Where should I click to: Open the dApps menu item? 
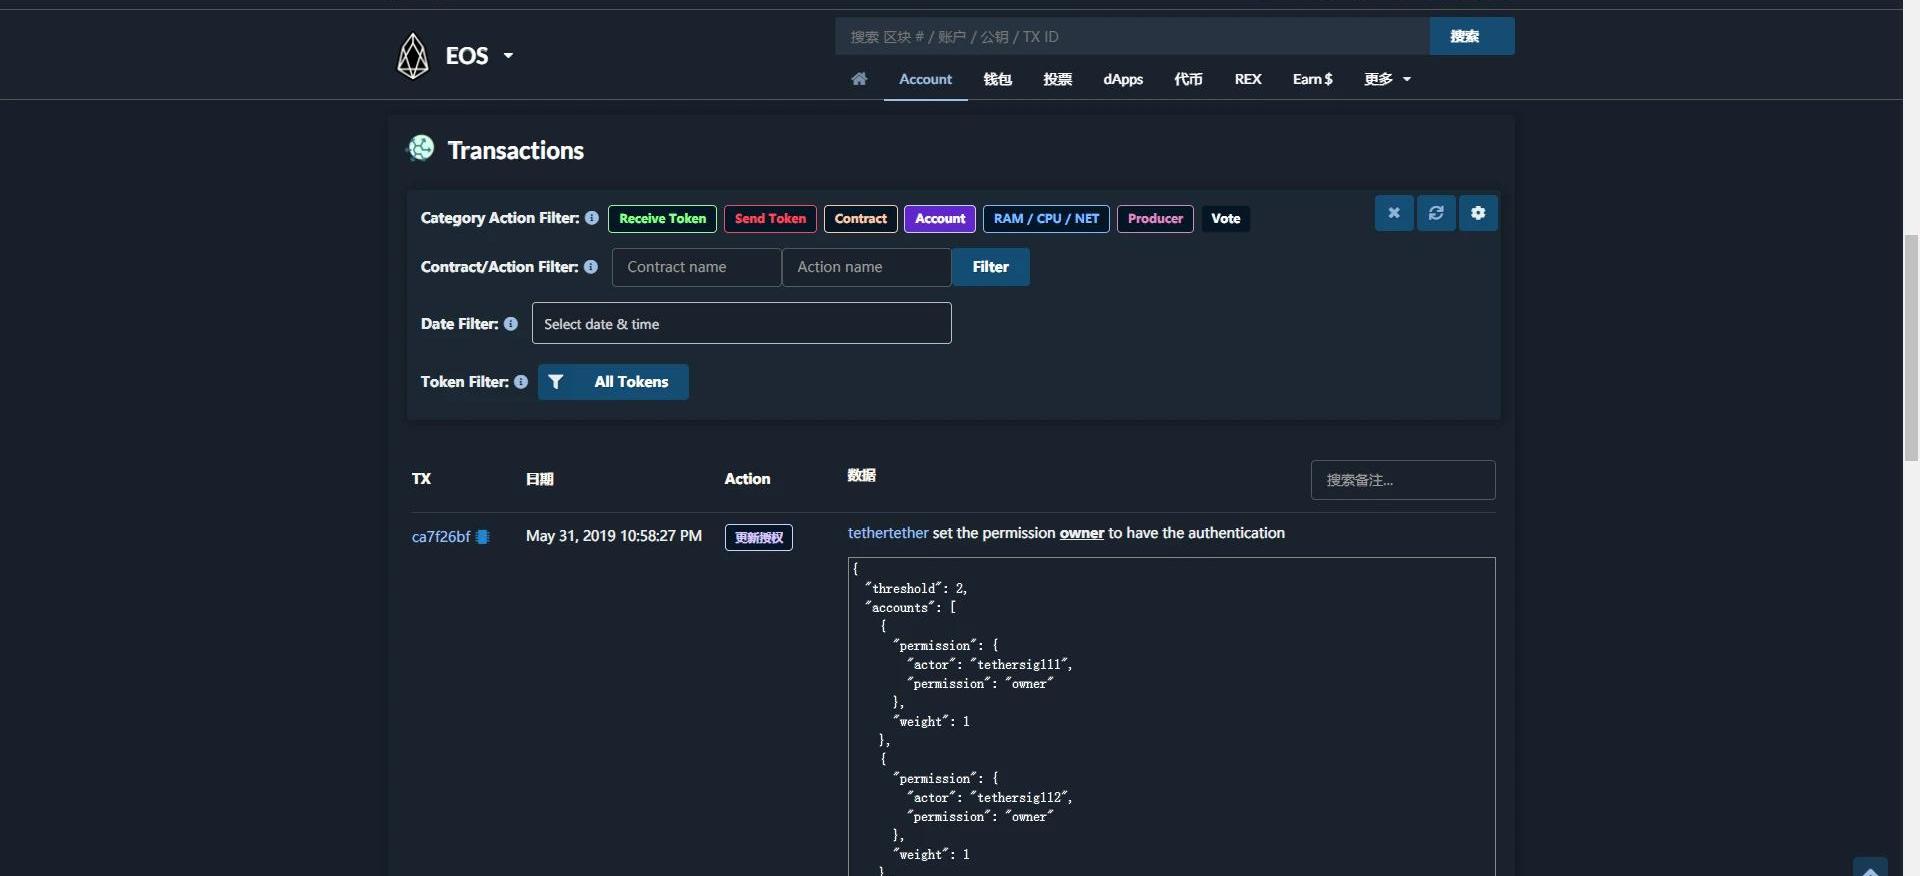[1122, 79]
